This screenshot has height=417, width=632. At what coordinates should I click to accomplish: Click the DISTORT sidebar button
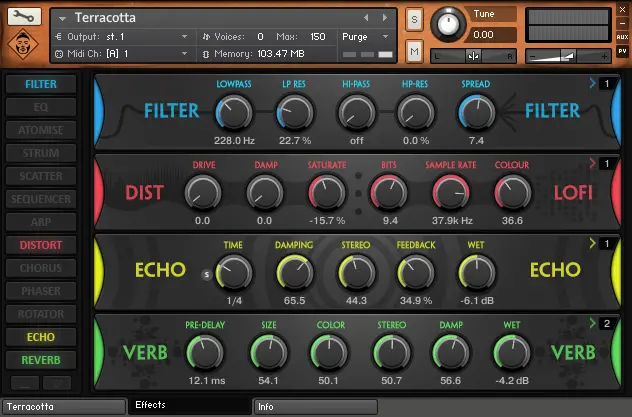click(x=41, y=245)
